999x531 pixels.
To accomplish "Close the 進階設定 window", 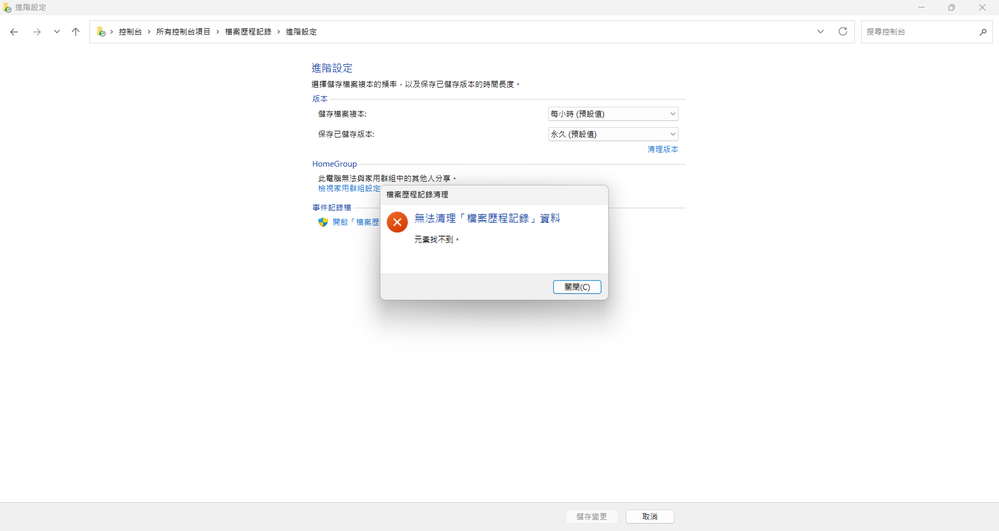I will [x=982, y=8].
